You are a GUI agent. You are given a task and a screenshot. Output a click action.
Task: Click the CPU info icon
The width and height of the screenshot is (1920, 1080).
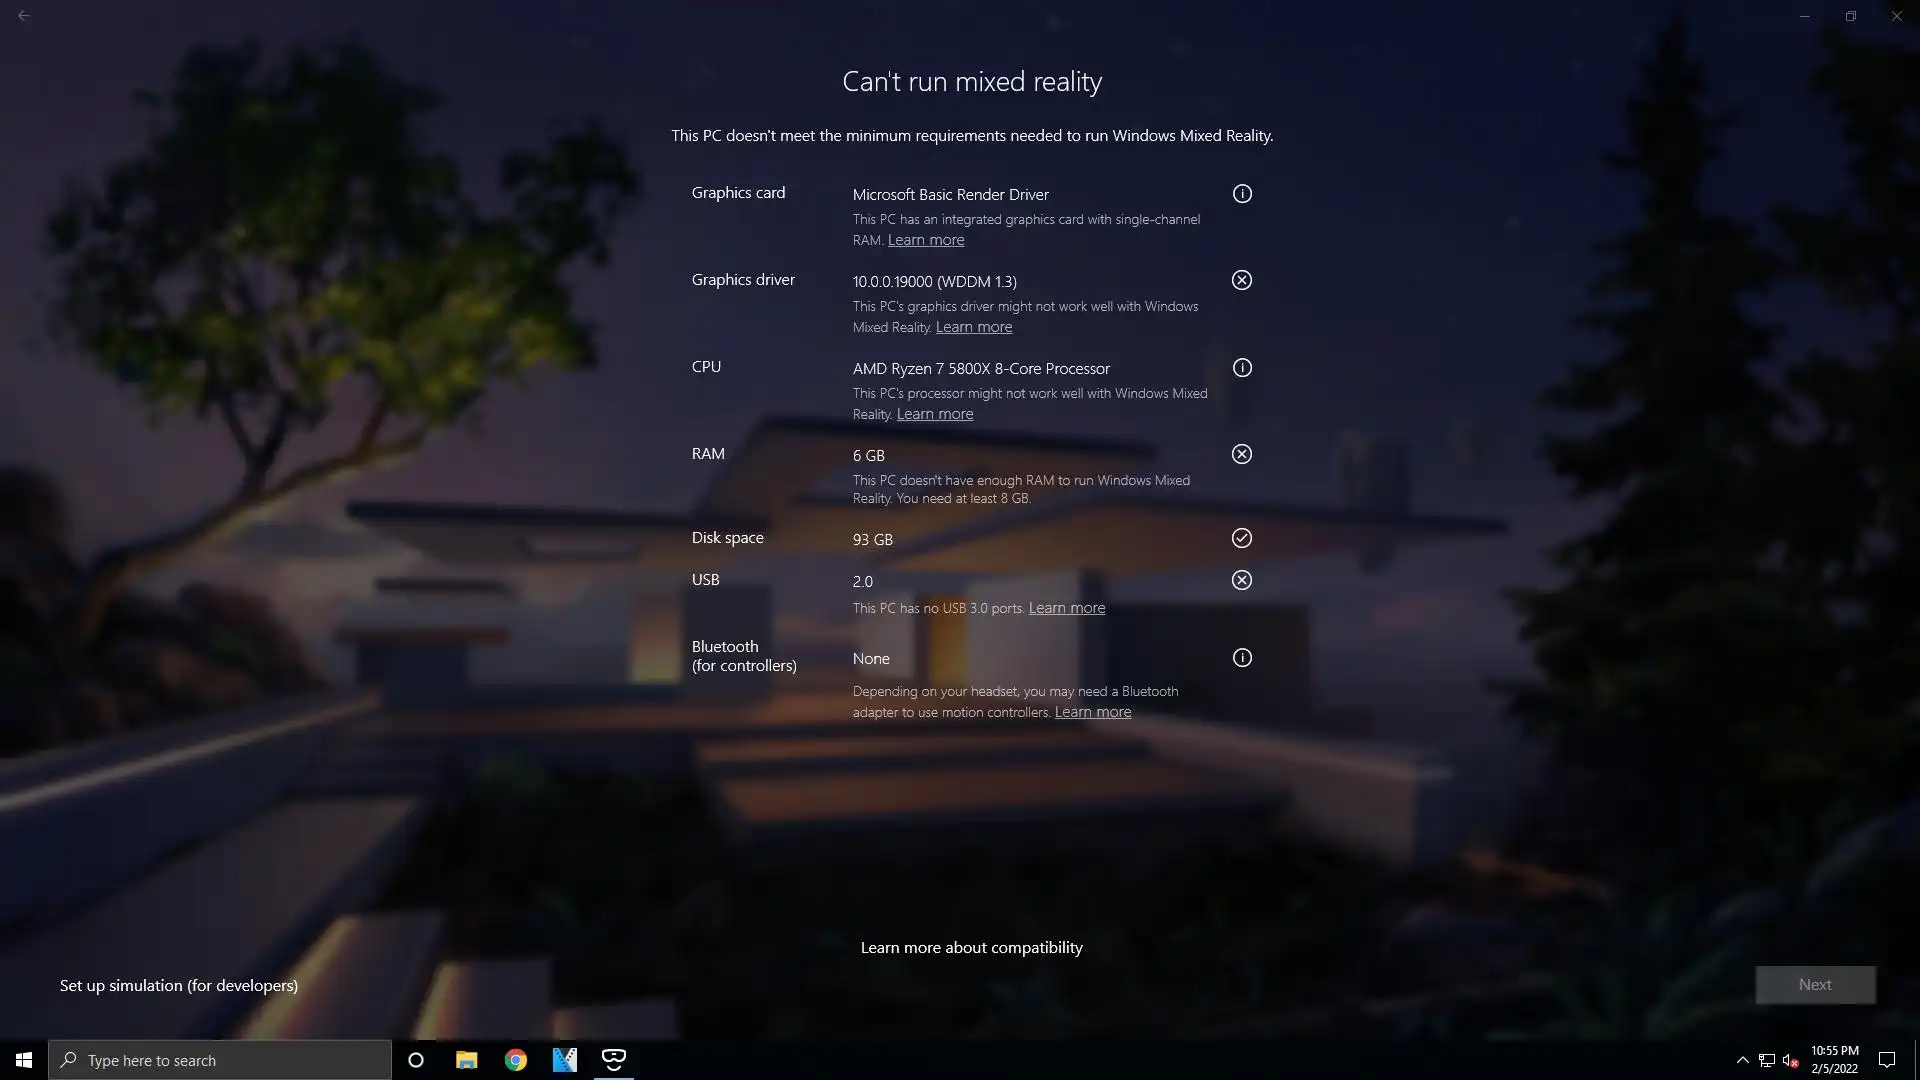(x=1242, y=368)
